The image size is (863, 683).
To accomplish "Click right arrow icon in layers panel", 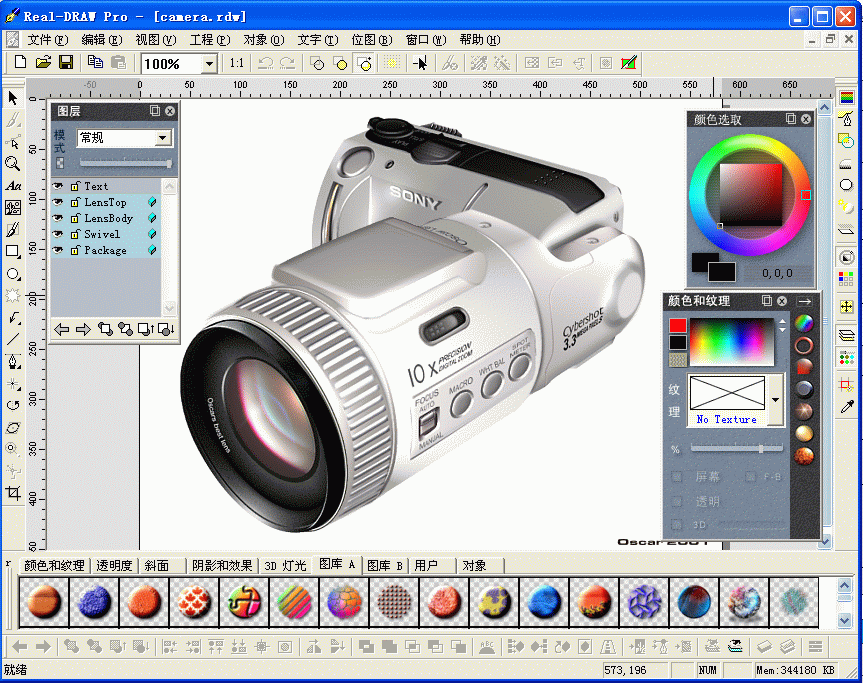I will coord(83,329).
